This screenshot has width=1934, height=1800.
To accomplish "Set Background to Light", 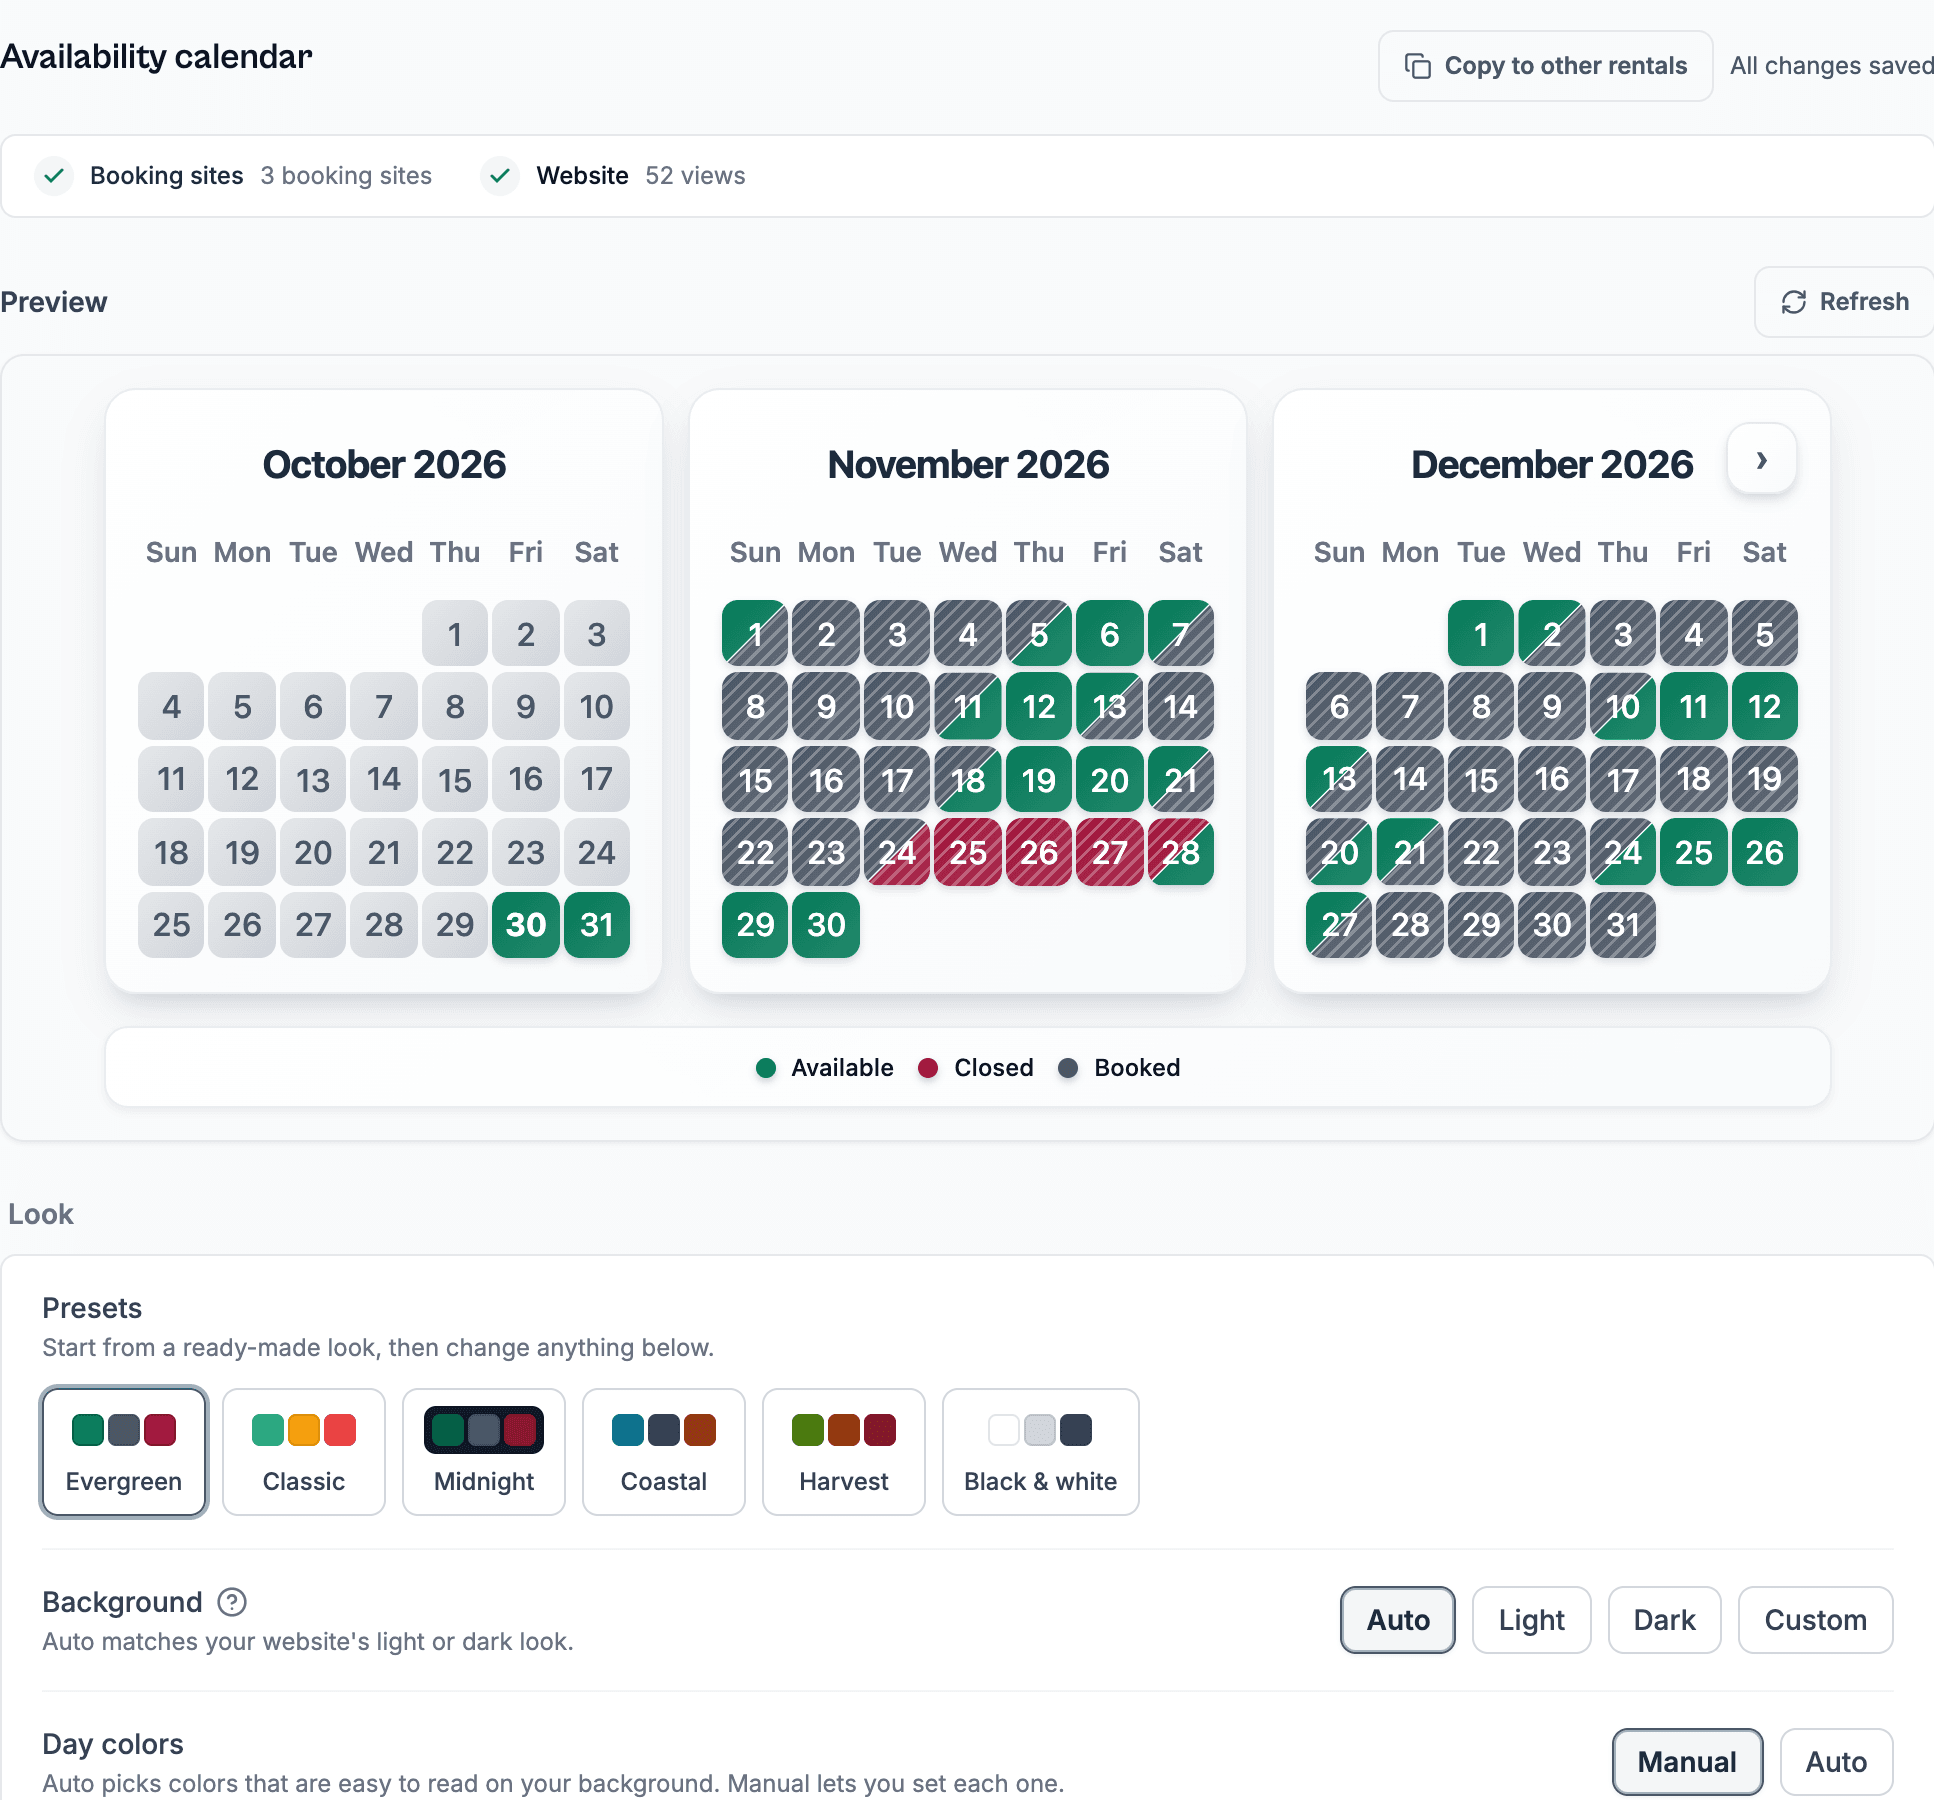I will tap(1532, 1620).
